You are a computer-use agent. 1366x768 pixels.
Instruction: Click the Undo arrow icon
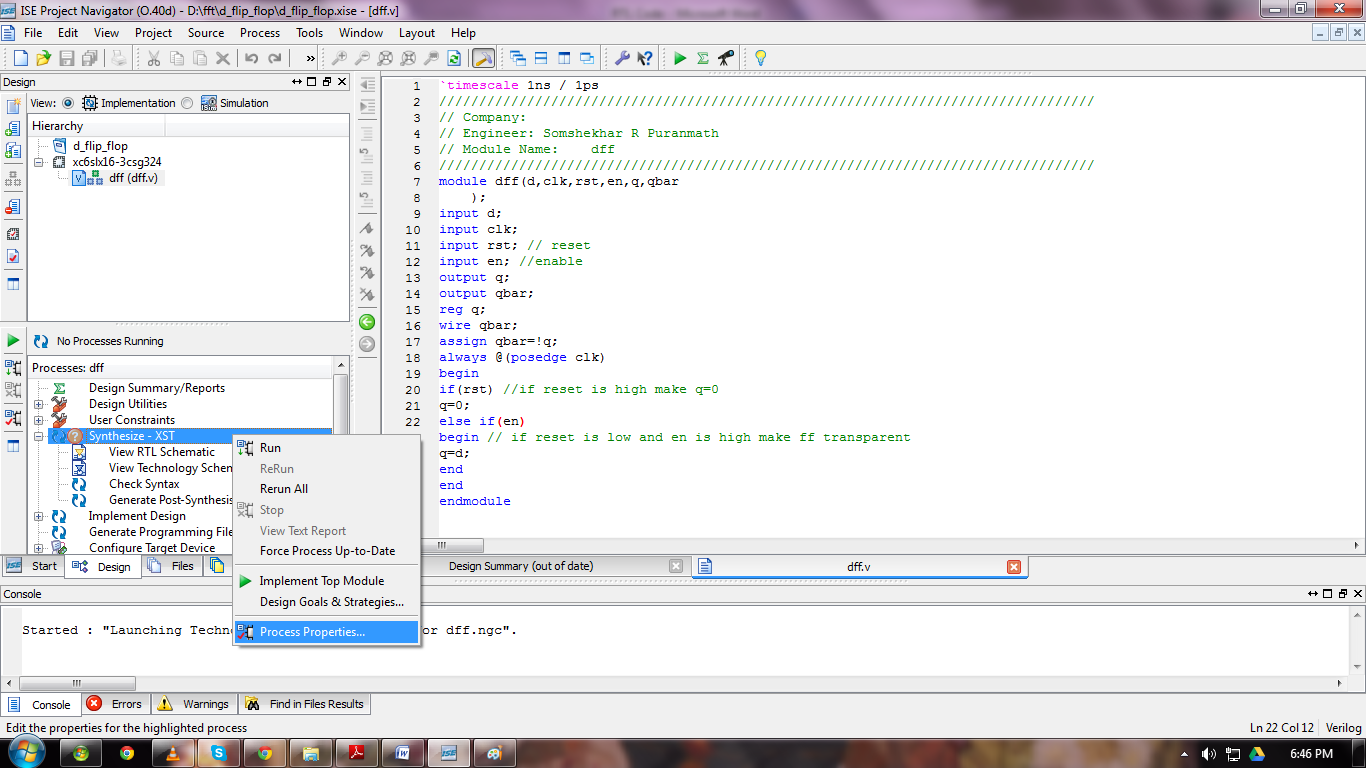[251, 58]
